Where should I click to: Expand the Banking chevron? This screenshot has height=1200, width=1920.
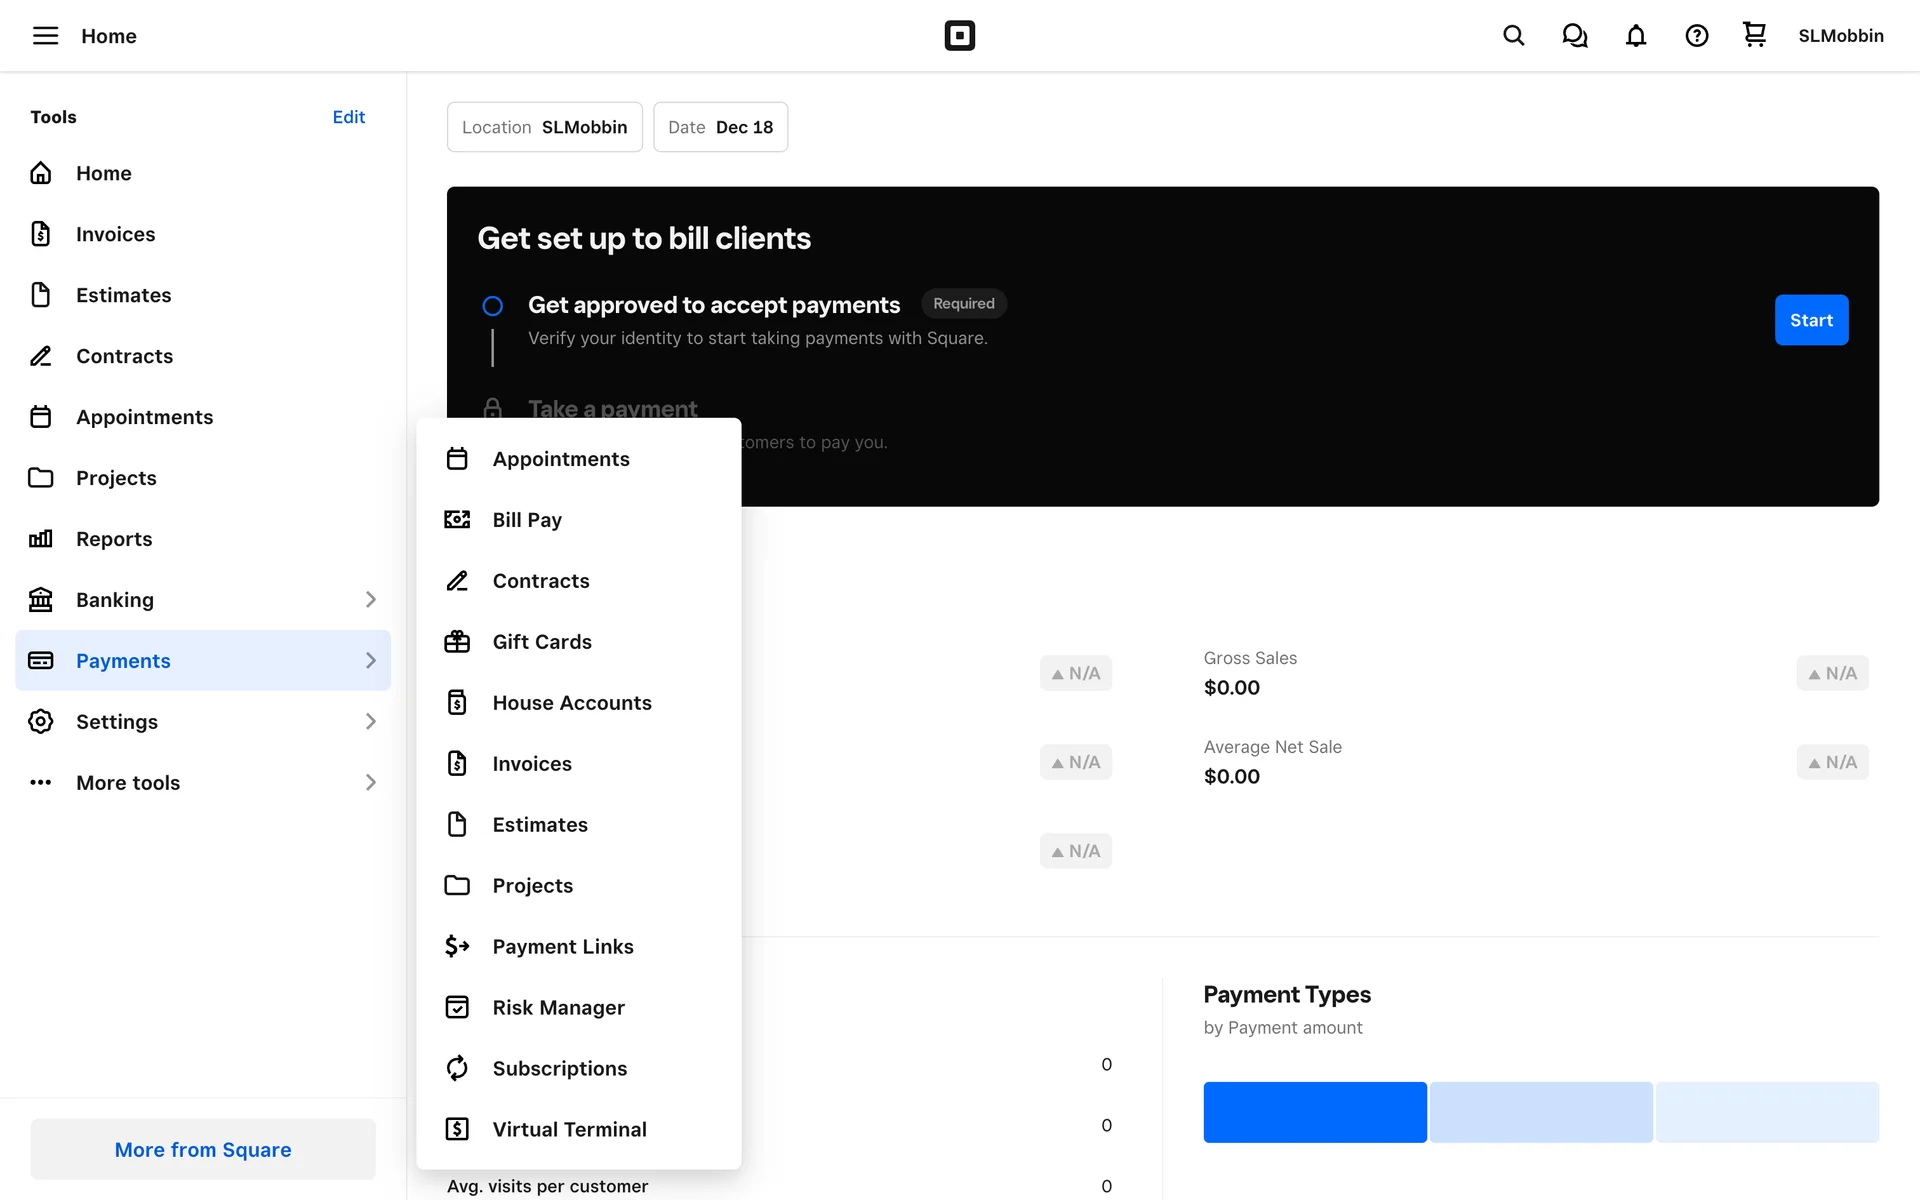(x=370, y=600)
